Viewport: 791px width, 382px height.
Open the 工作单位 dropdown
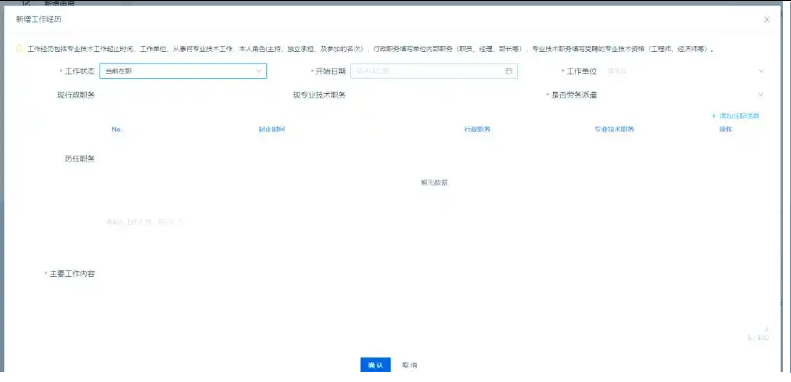coord(685,71)
